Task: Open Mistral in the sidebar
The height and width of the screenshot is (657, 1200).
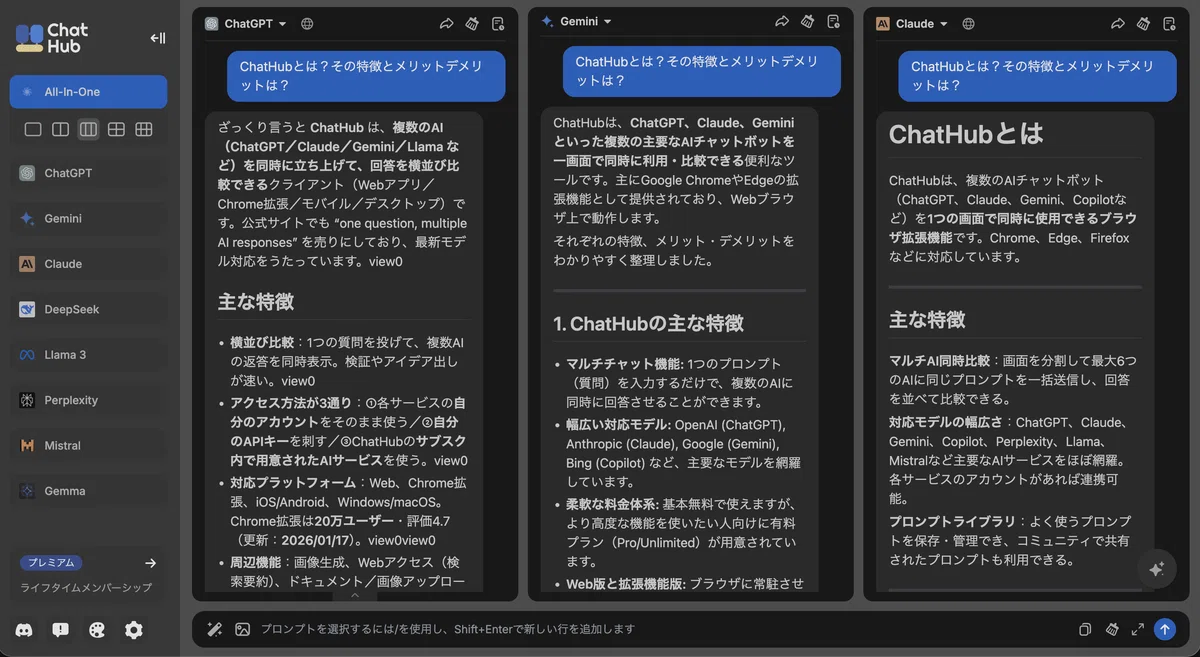Action: 88,446
